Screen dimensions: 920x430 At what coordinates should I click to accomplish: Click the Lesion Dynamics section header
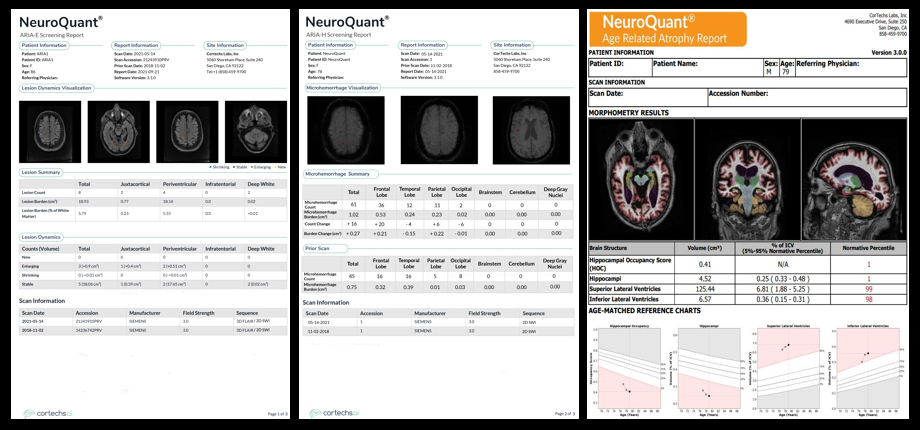pyautogui.click(x=43, y=237)
